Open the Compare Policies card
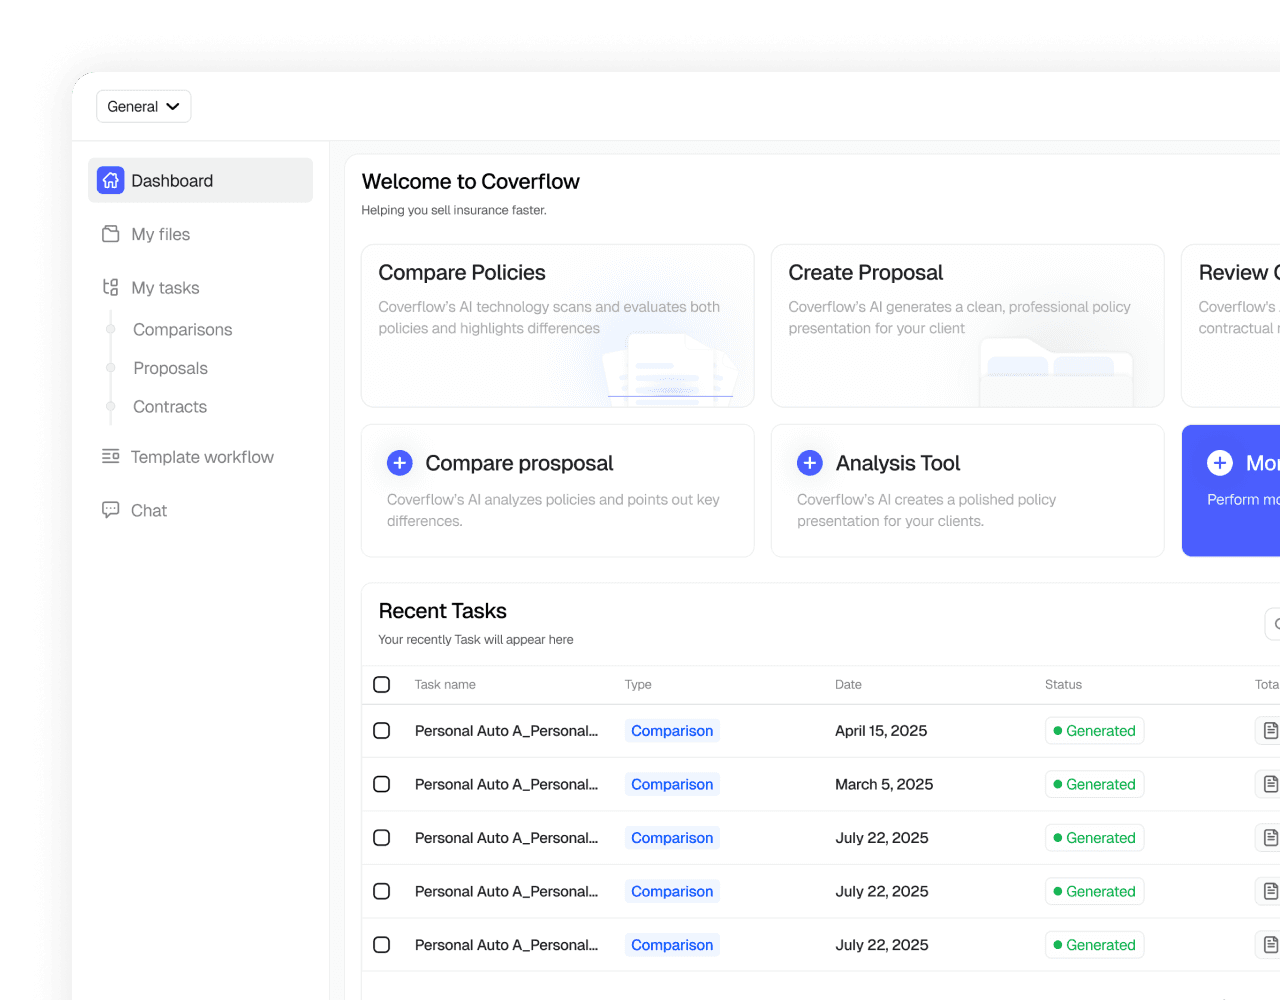Screen dimensions: 1280x1000 click(558, 326)
